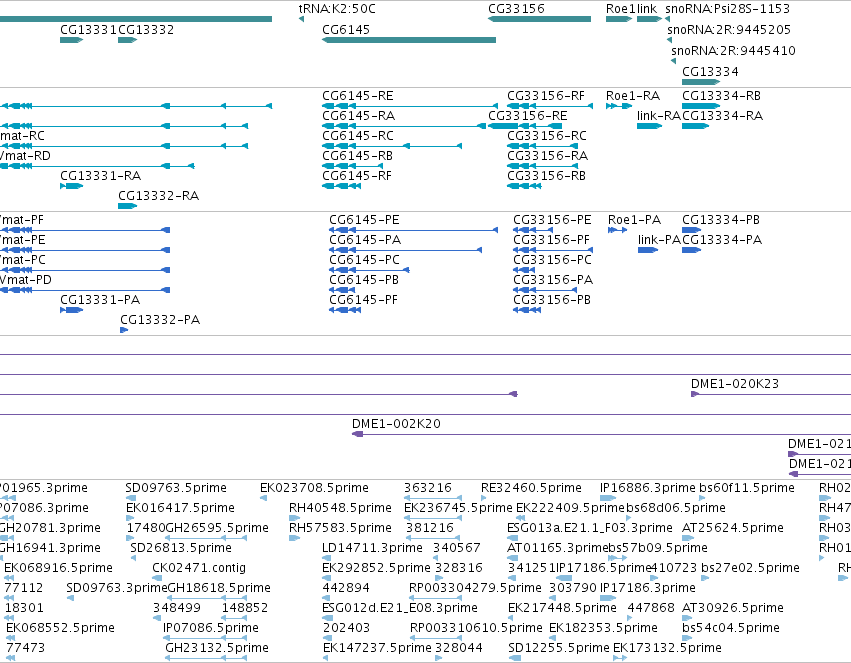This screenshot has width=851, height=663.
Task: Click the snoRNA:Psi28S-1153 gene label
Action: pos(728,9)
